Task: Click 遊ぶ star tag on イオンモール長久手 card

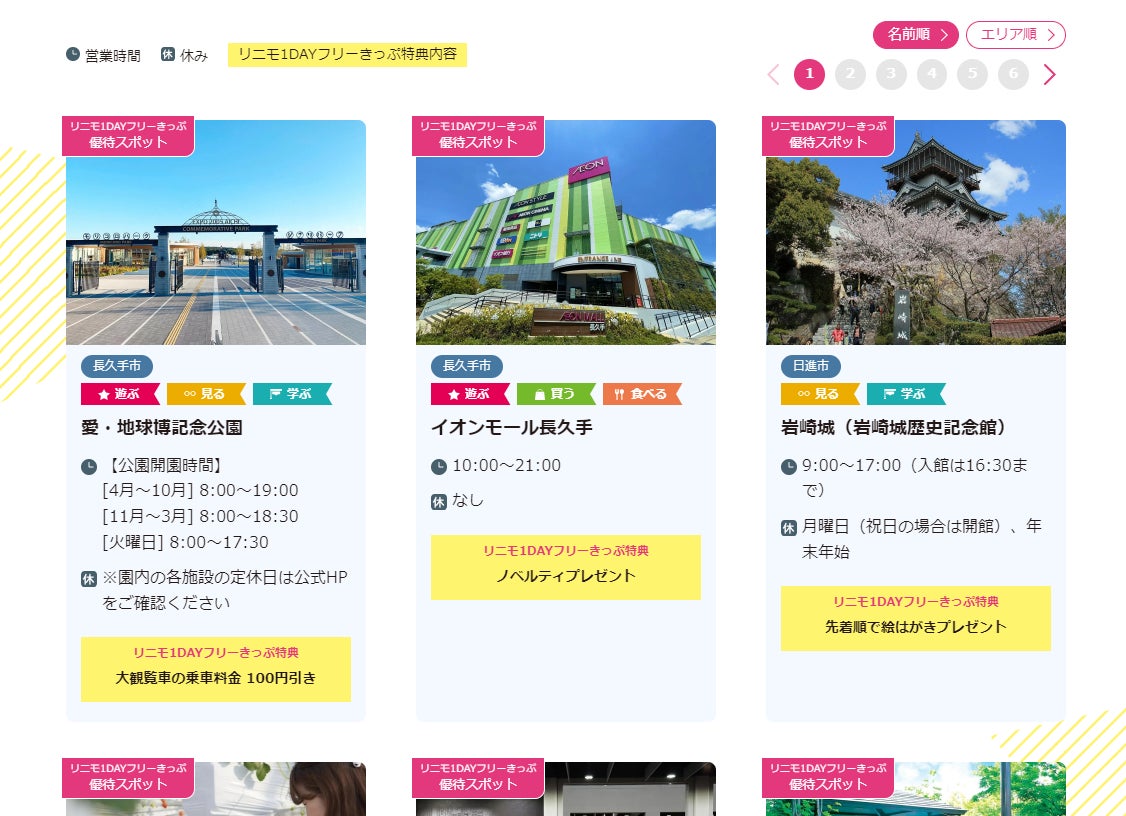Action: [x=470, y=394]
